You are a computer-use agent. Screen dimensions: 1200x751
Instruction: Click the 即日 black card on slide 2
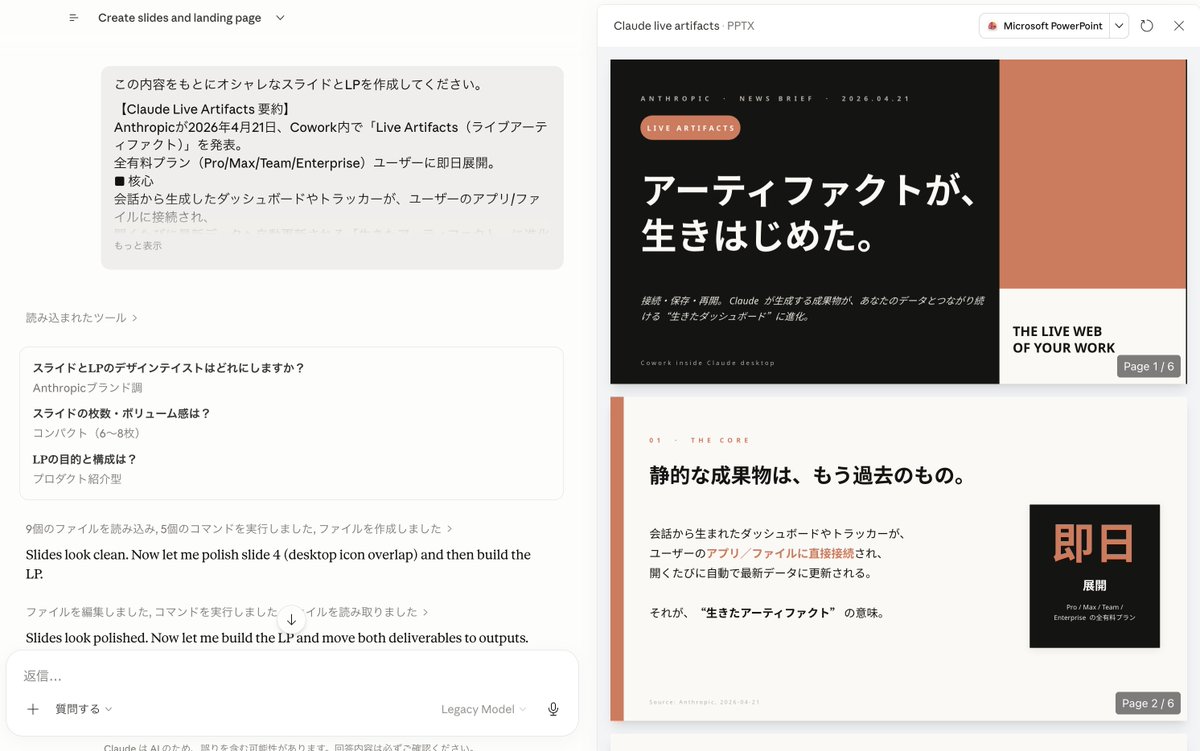pyautogui.click(x=1094, y=575)
